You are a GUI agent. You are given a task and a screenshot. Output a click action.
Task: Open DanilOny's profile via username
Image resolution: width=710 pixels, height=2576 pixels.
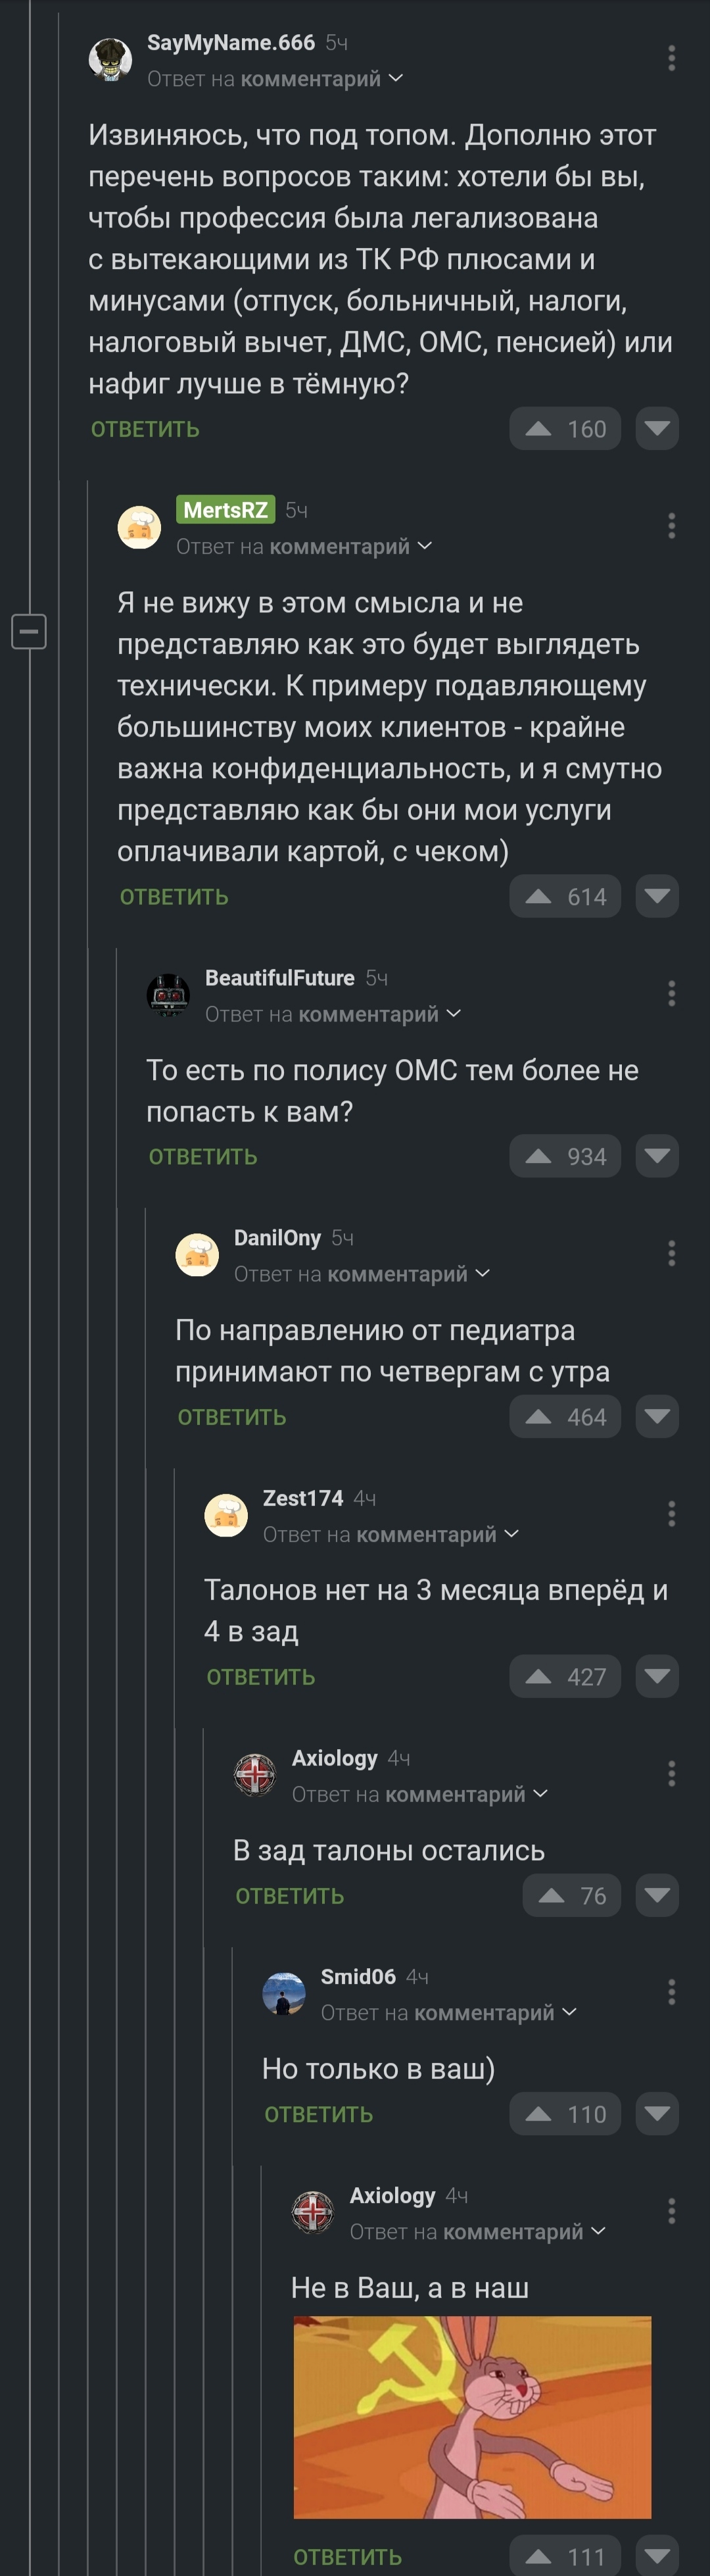277,1238
